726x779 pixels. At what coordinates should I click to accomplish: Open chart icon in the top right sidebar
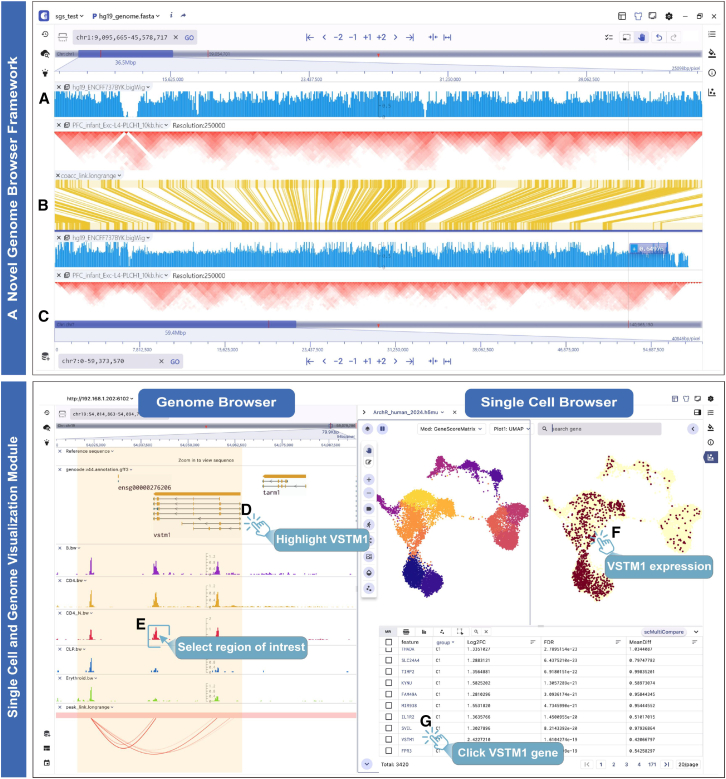712,92
